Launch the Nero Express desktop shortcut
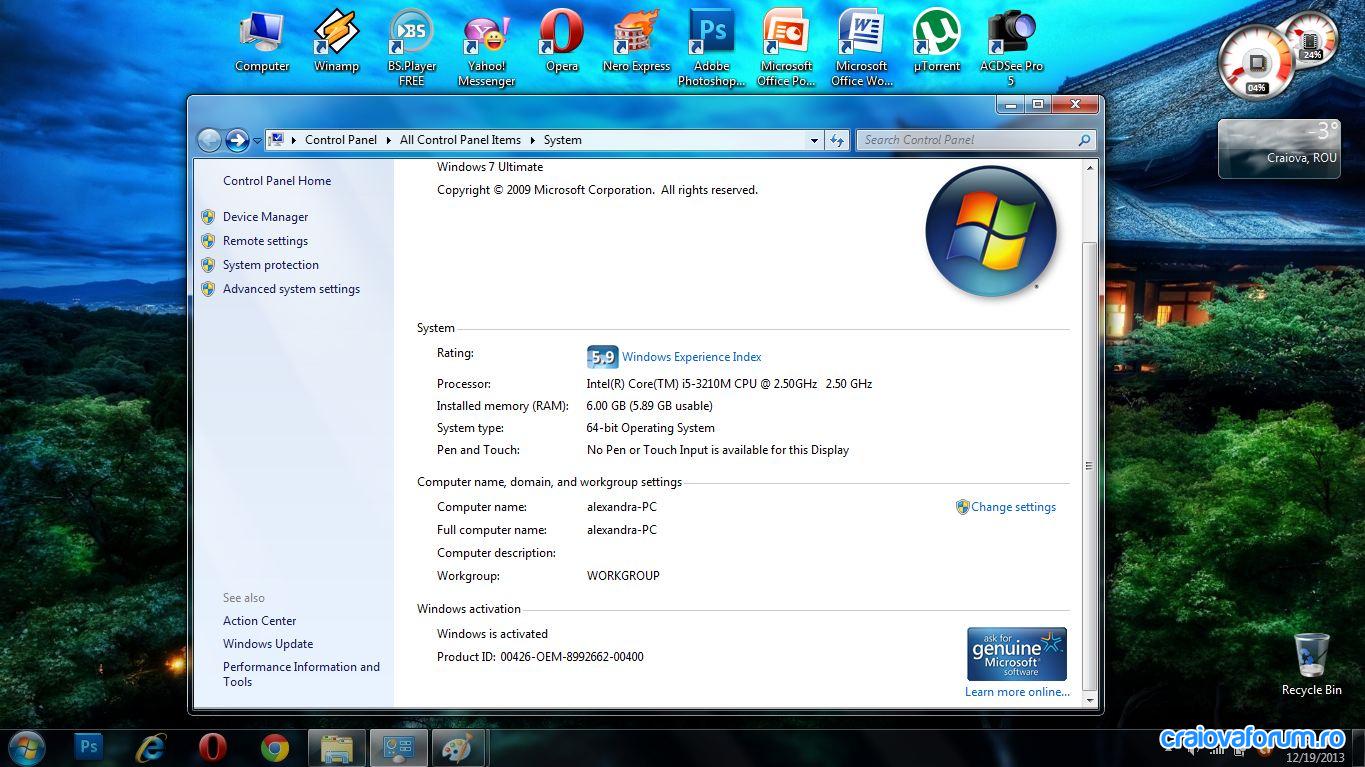 636,41
